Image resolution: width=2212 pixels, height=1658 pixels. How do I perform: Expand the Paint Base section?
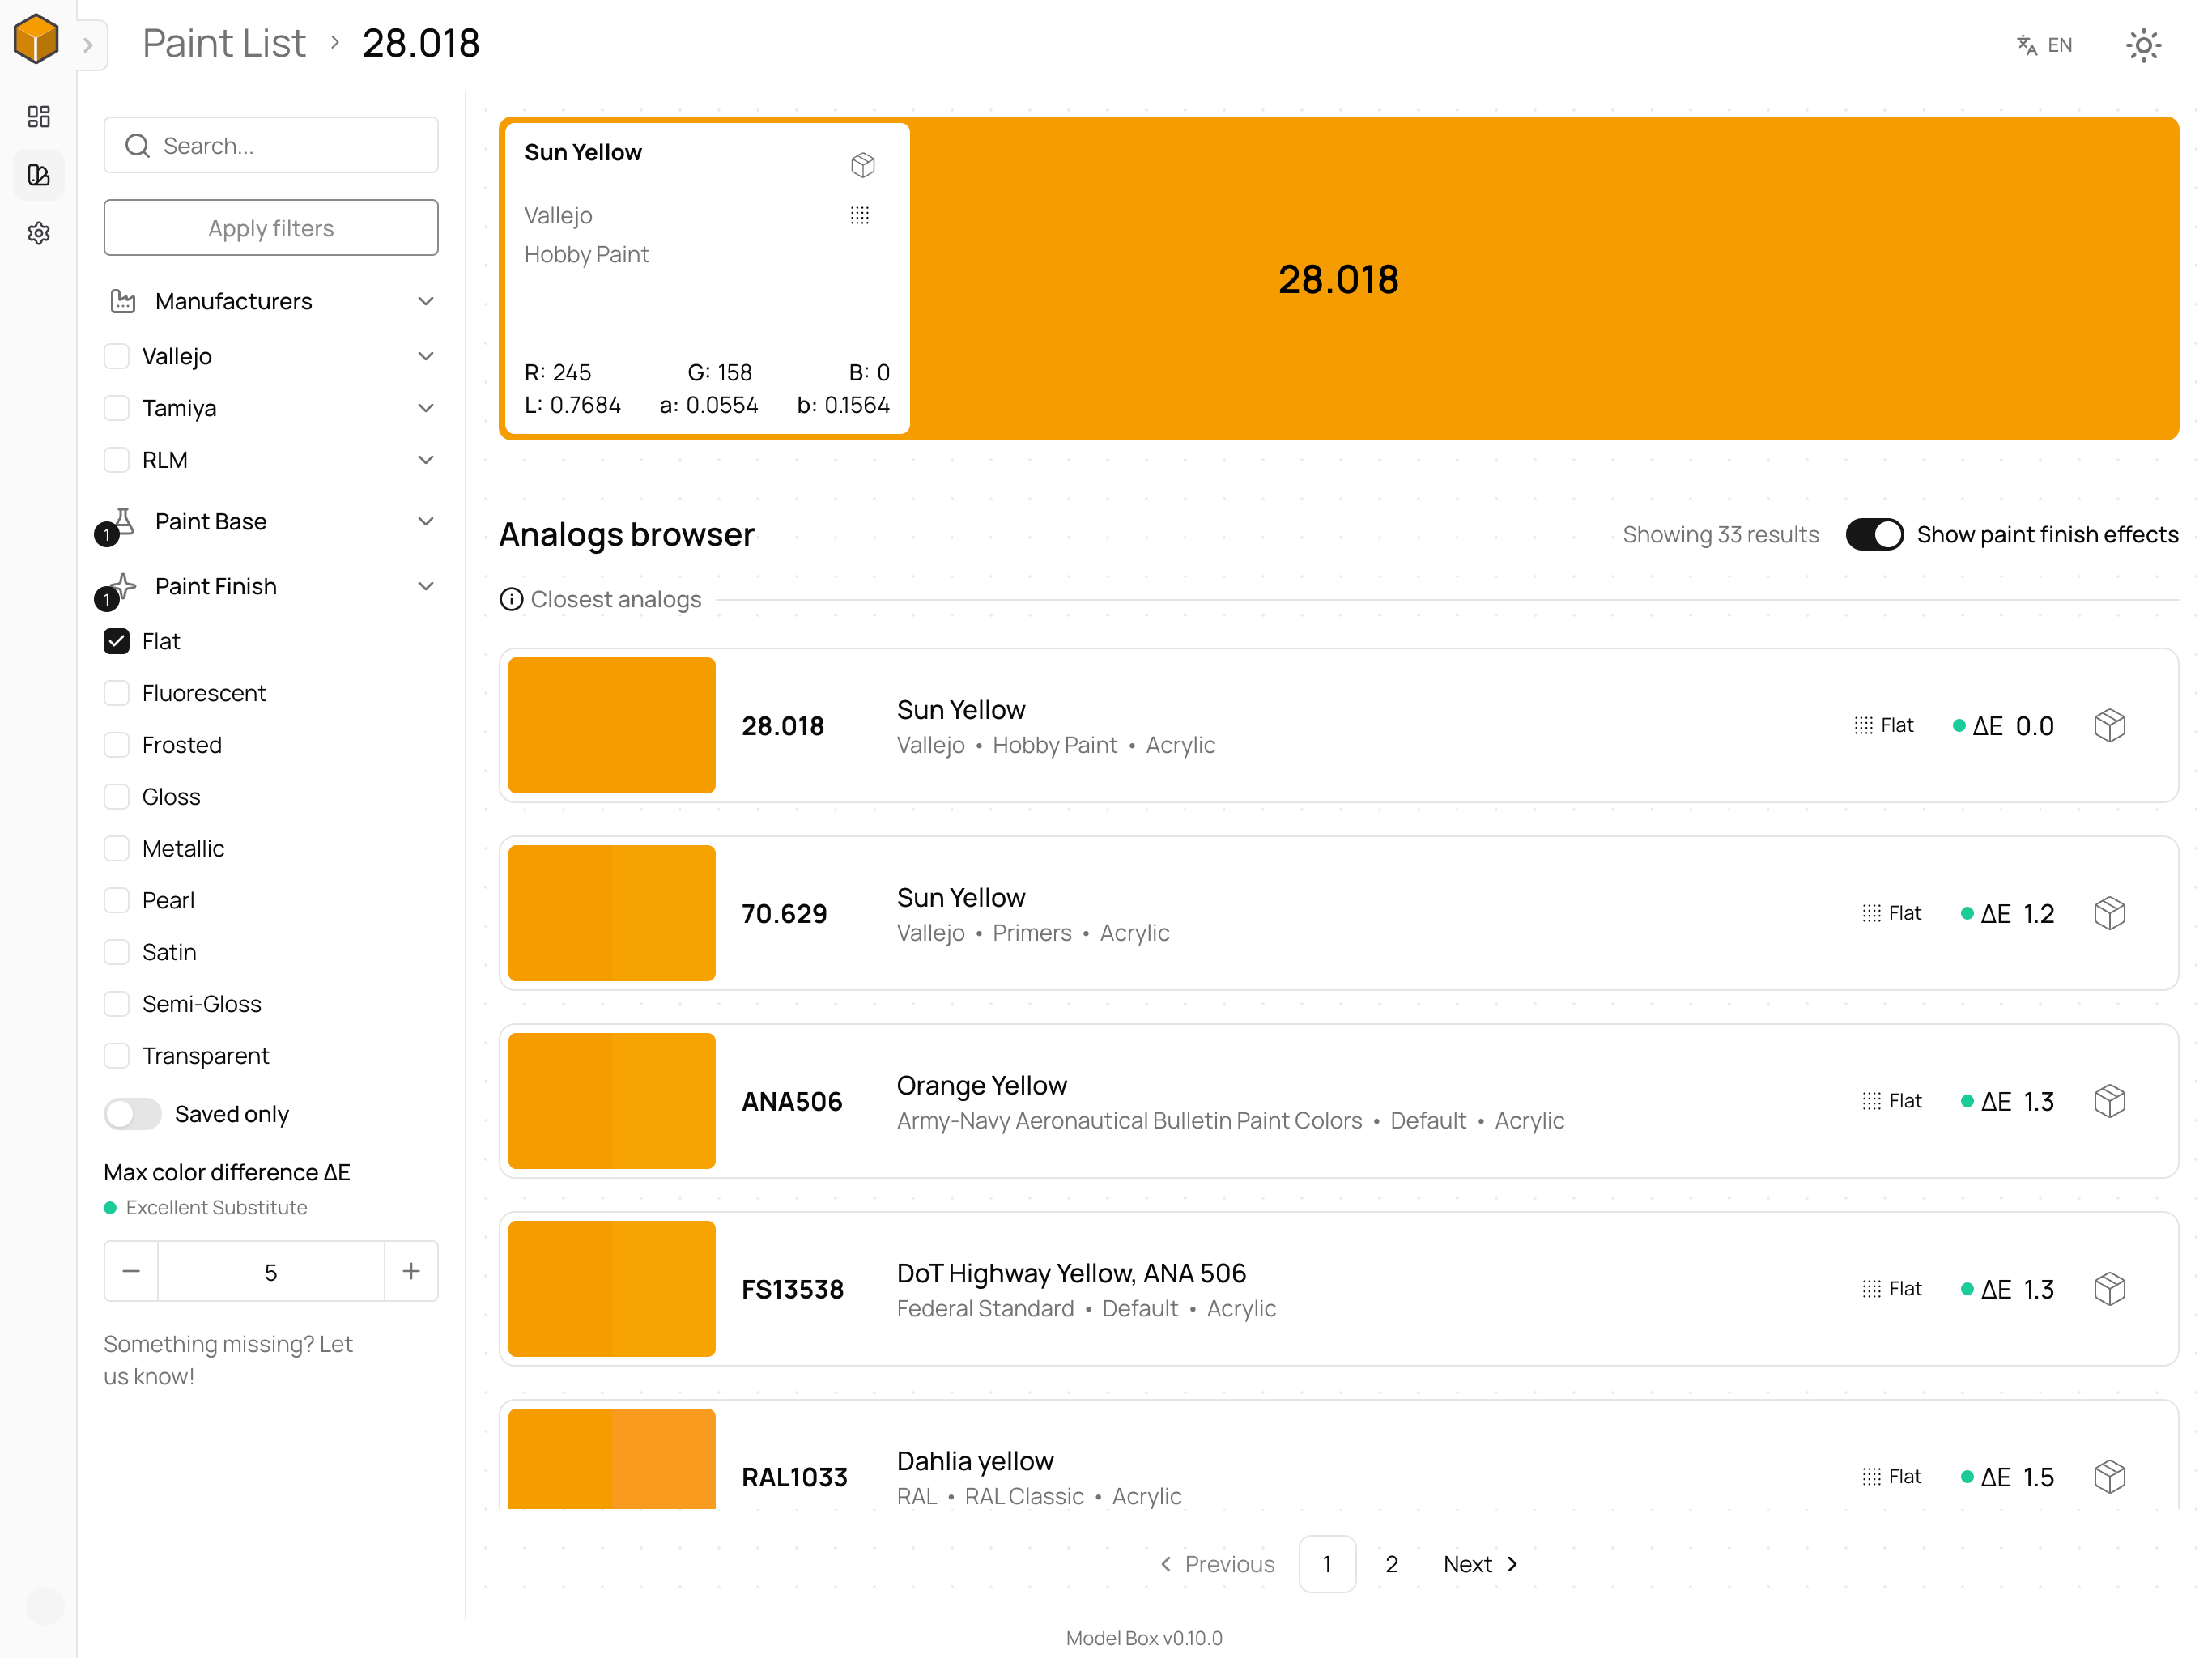pos(426,521)
